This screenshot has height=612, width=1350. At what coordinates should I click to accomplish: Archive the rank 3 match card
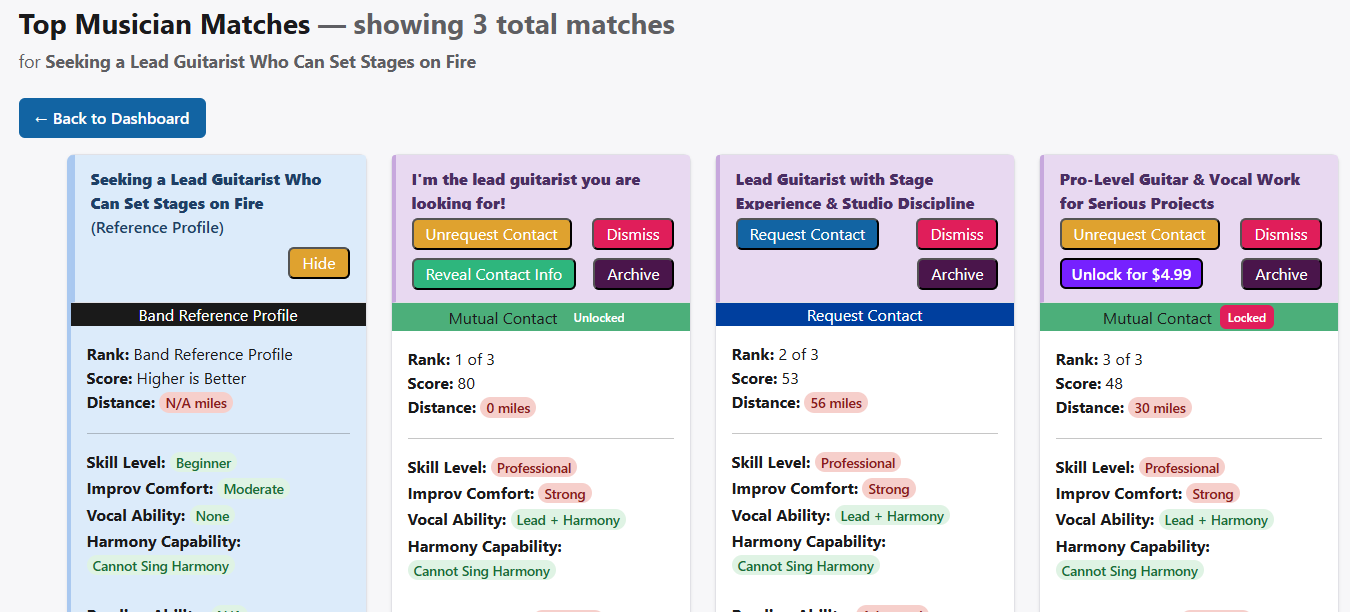1281,273
